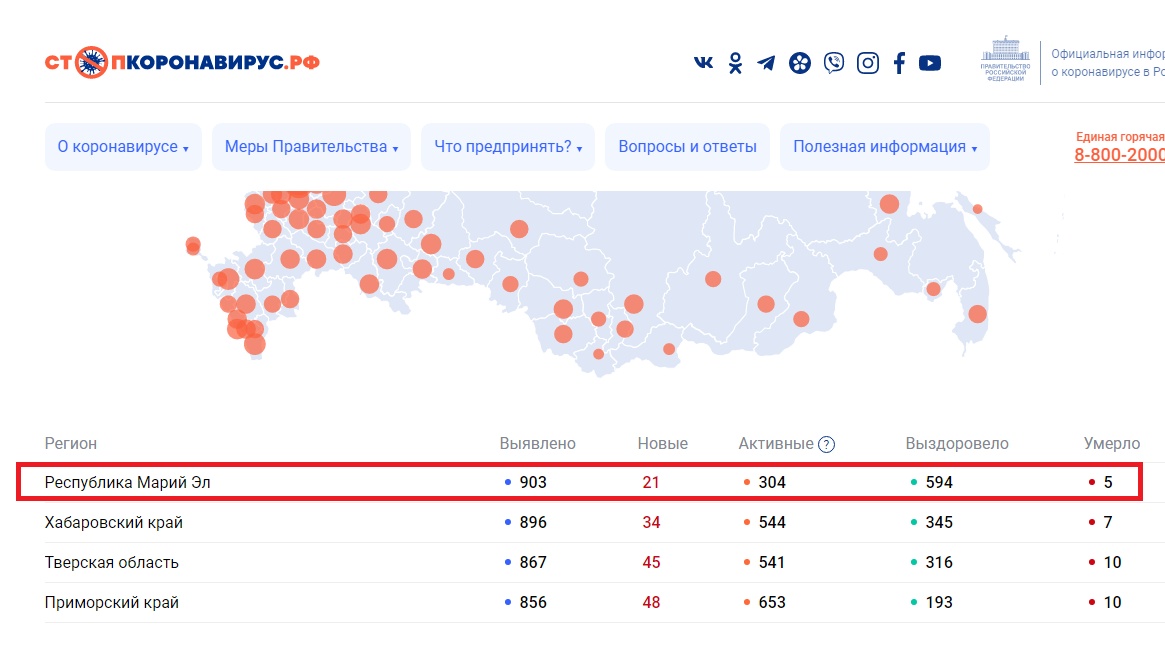Open the Telegram channel icon
The height and width of the screenshot is (658, 1165).
click(x=766, y=63)
